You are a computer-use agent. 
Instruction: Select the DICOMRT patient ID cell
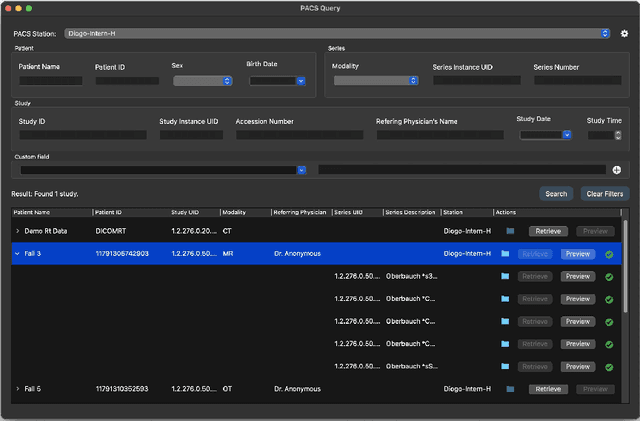pos(111,231)
